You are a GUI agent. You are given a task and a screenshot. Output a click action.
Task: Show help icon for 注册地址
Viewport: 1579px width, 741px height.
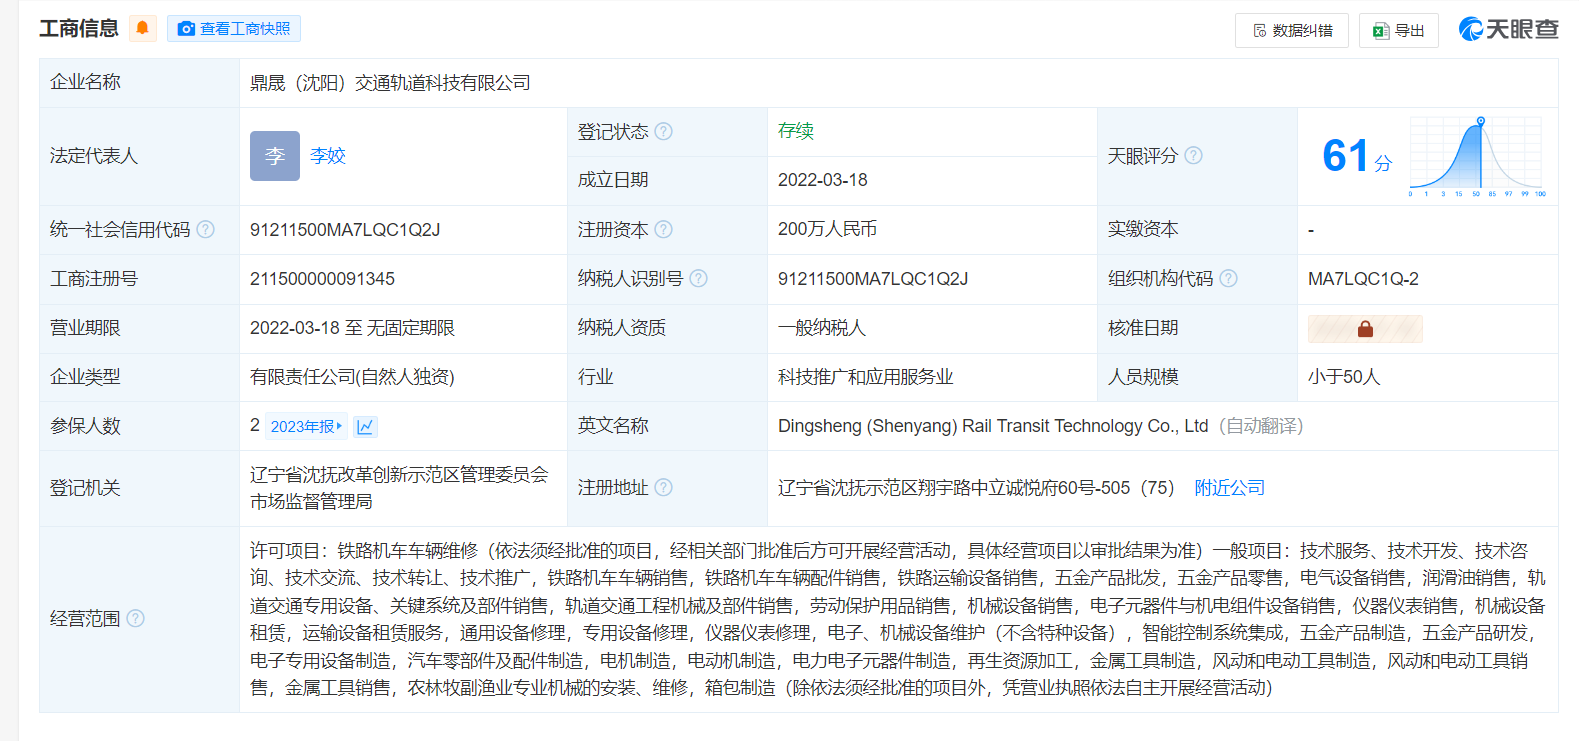pos(664,488)
